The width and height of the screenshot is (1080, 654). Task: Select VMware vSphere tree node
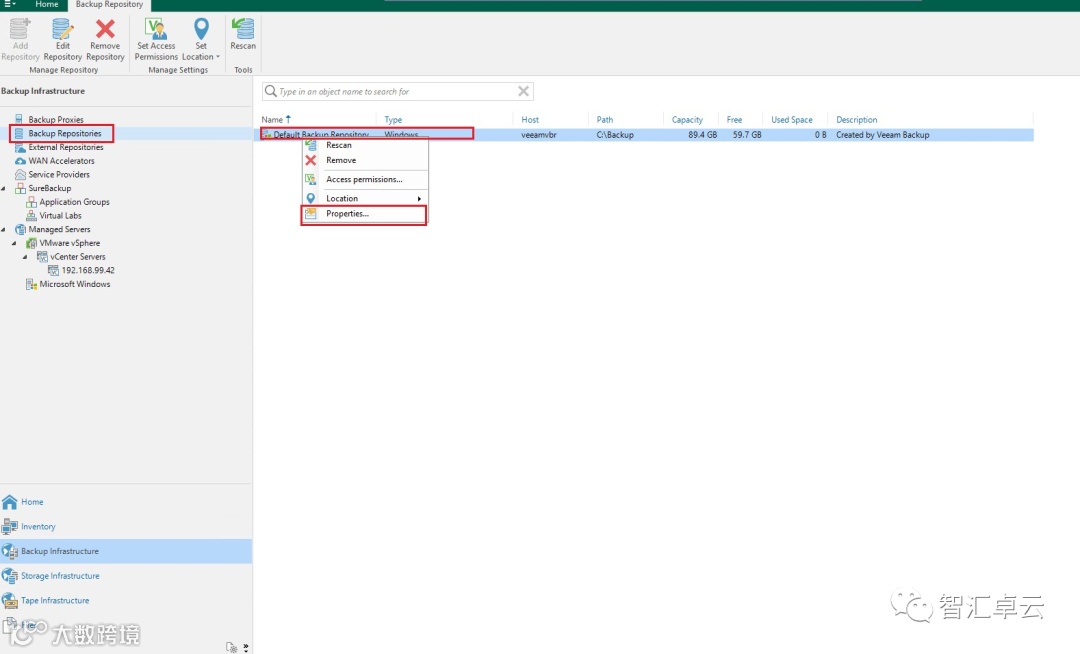(x=70, y=243)
